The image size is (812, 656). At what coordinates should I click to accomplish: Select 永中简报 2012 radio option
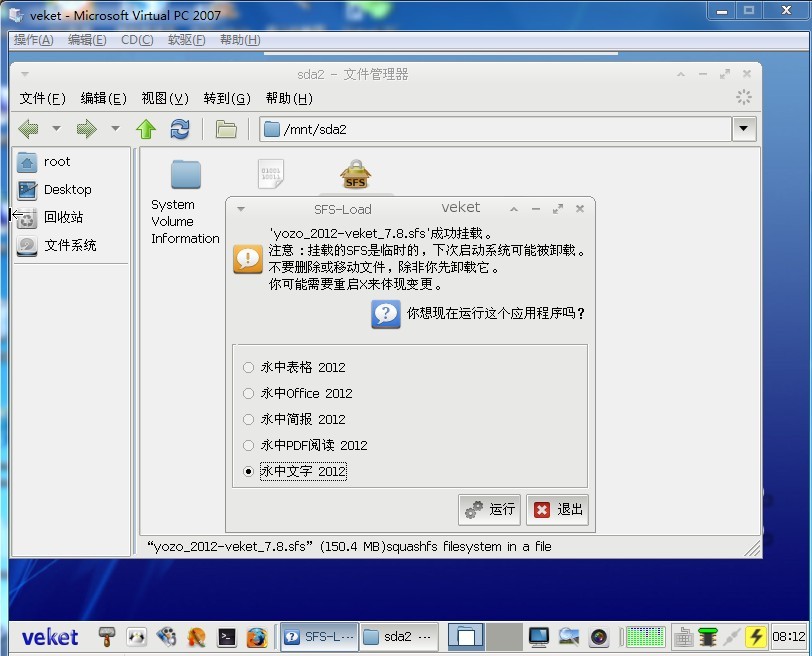tap(294, 419)
